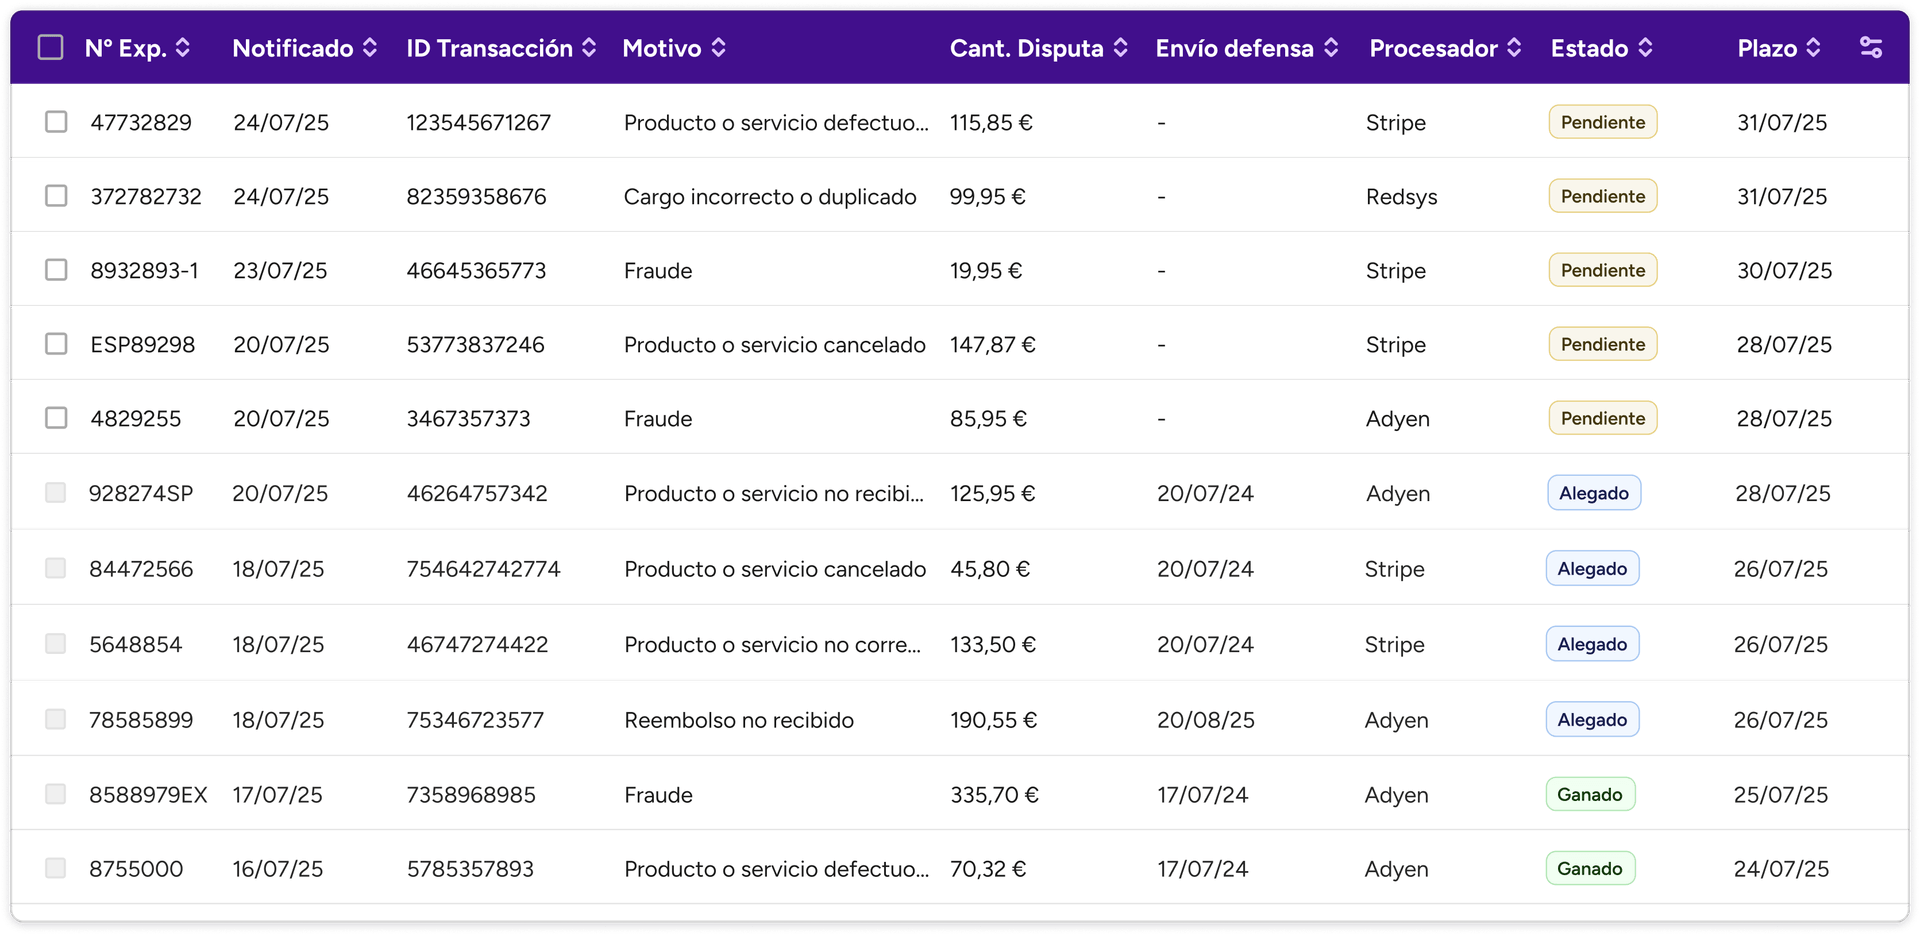Click the Ganado badge for case 8588979EX
This screenshot has height=935, width=1920.
pos(1589,795)
